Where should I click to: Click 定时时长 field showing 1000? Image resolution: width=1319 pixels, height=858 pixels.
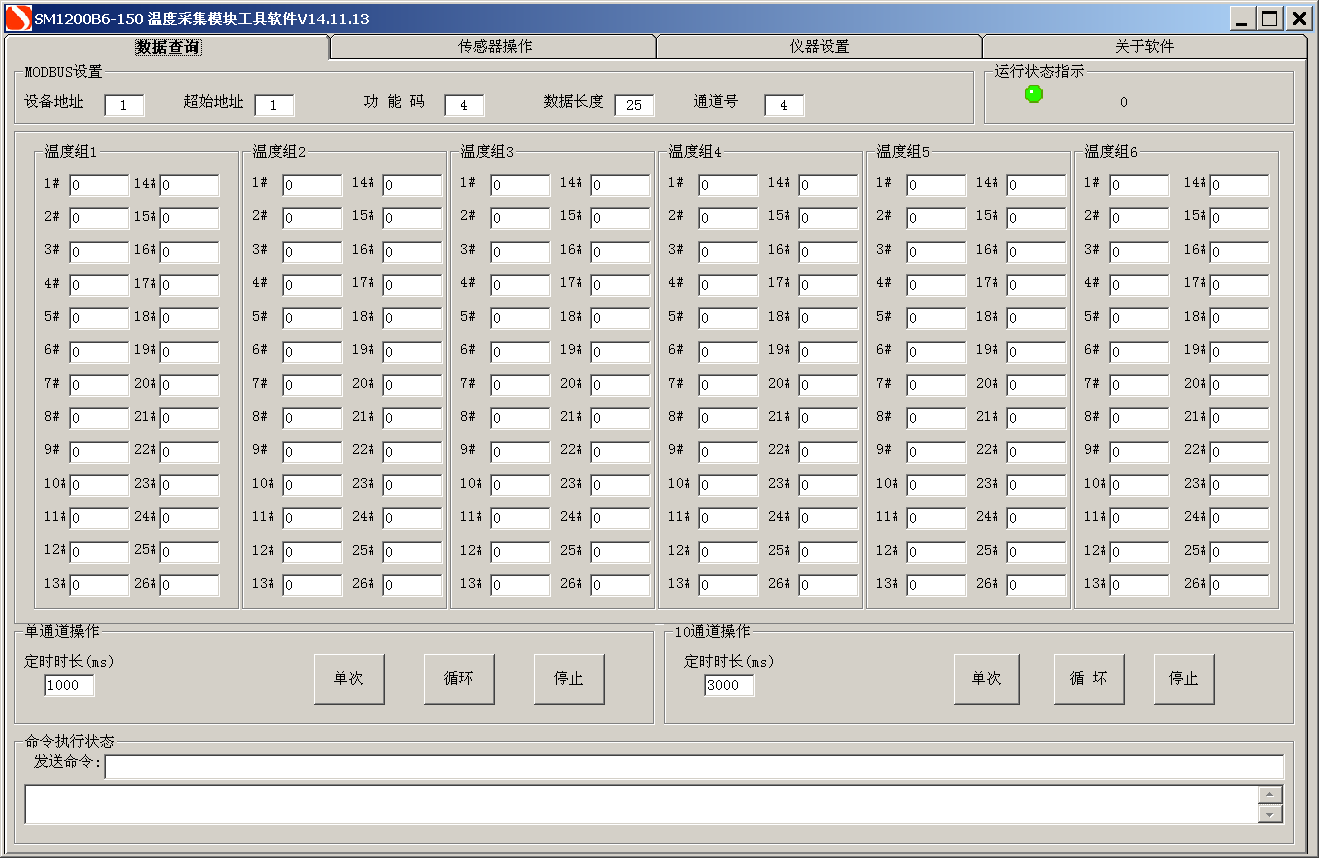point(69,685)
